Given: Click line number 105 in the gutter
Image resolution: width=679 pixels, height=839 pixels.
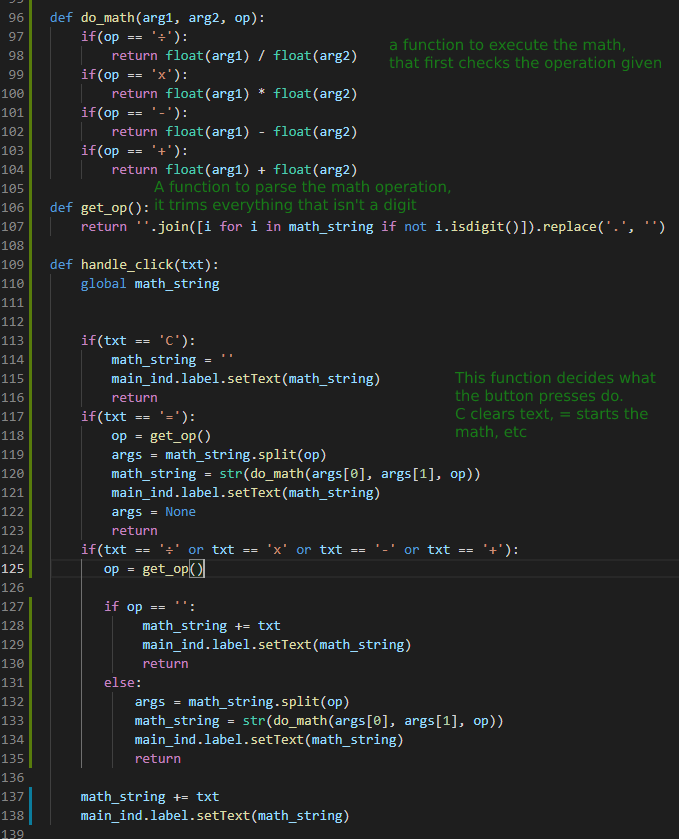Looking at the screenshot, I should tap(12, 189).
